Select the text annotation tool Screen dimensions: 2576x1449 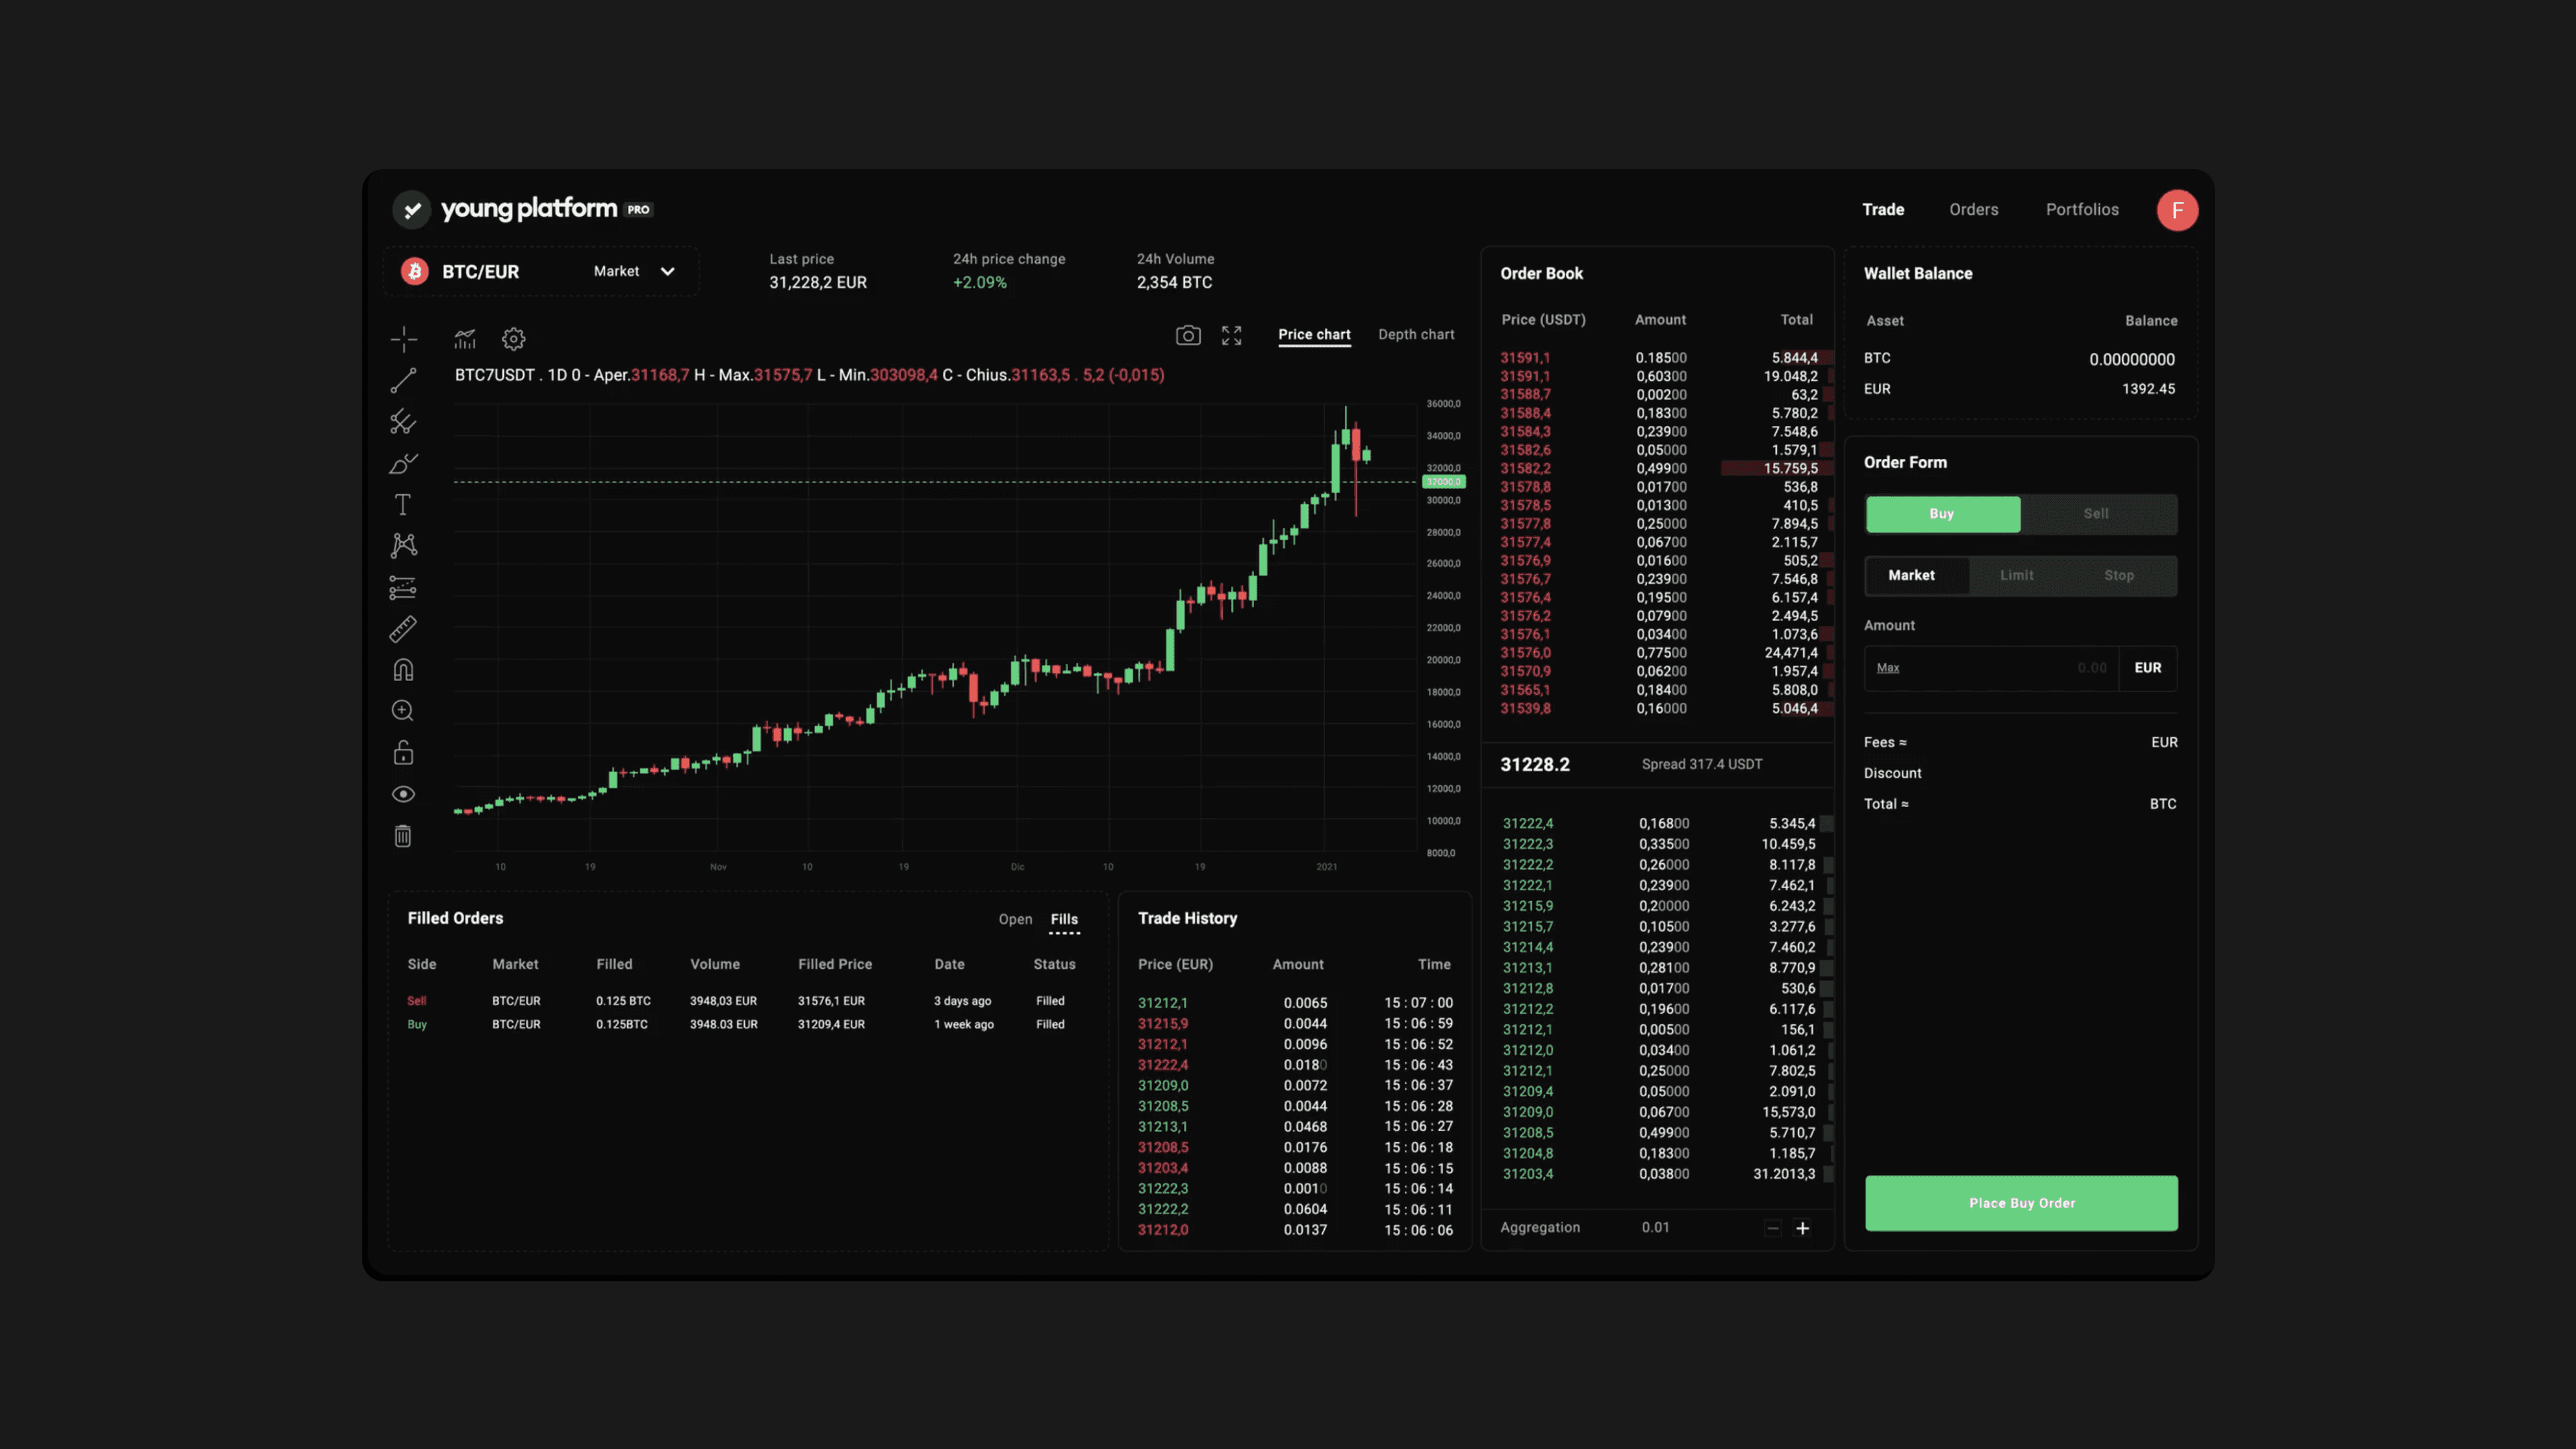(402, 506)
